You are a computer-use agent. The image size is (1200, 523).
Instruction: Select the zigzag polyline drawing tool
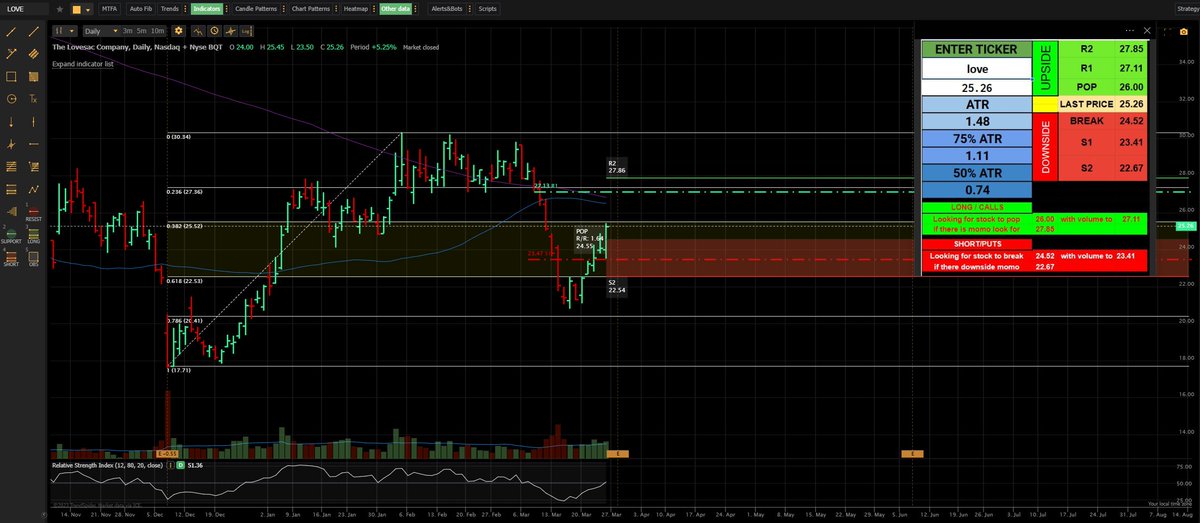click(33, 190)
